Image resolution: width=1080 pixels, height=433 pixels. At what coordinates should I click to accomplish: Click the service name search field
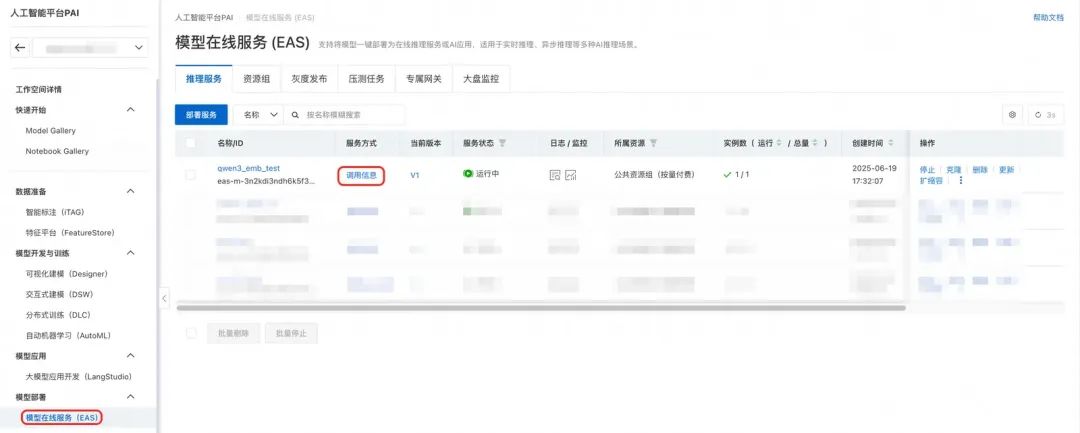[x=350, y=115]
